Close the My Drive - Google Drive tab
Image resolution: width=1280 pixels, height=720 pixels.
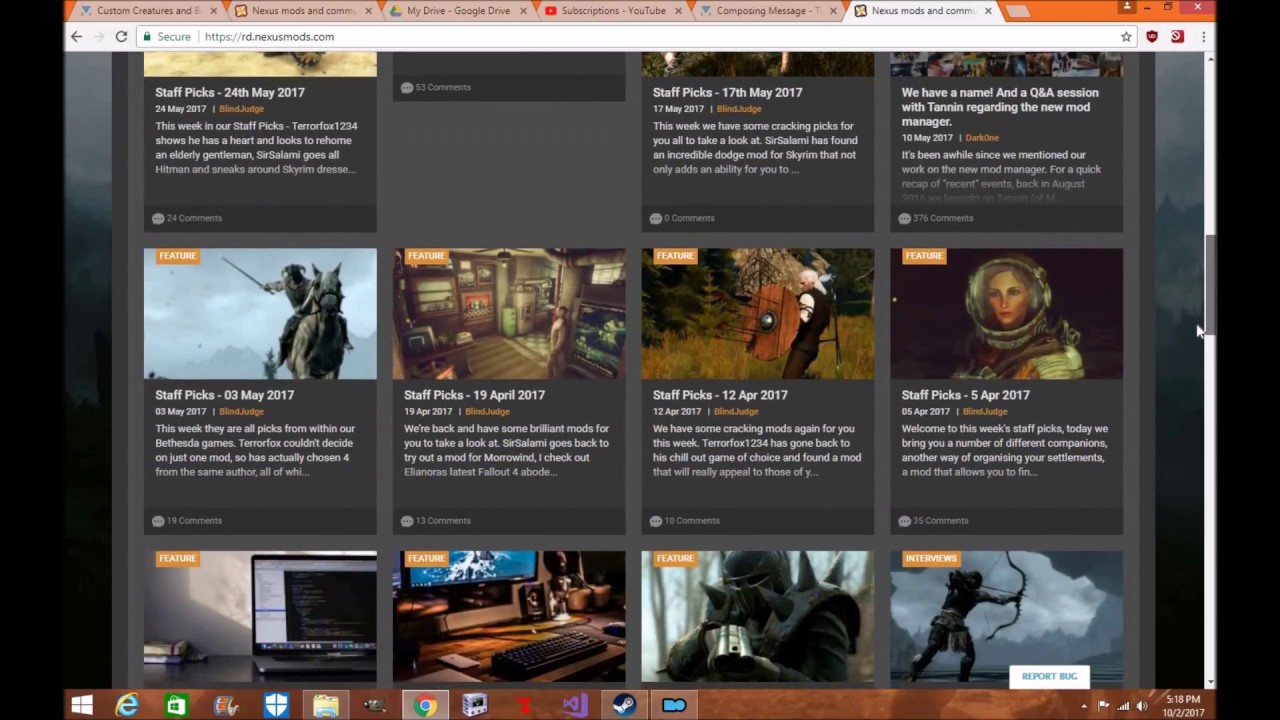point(524,11)
